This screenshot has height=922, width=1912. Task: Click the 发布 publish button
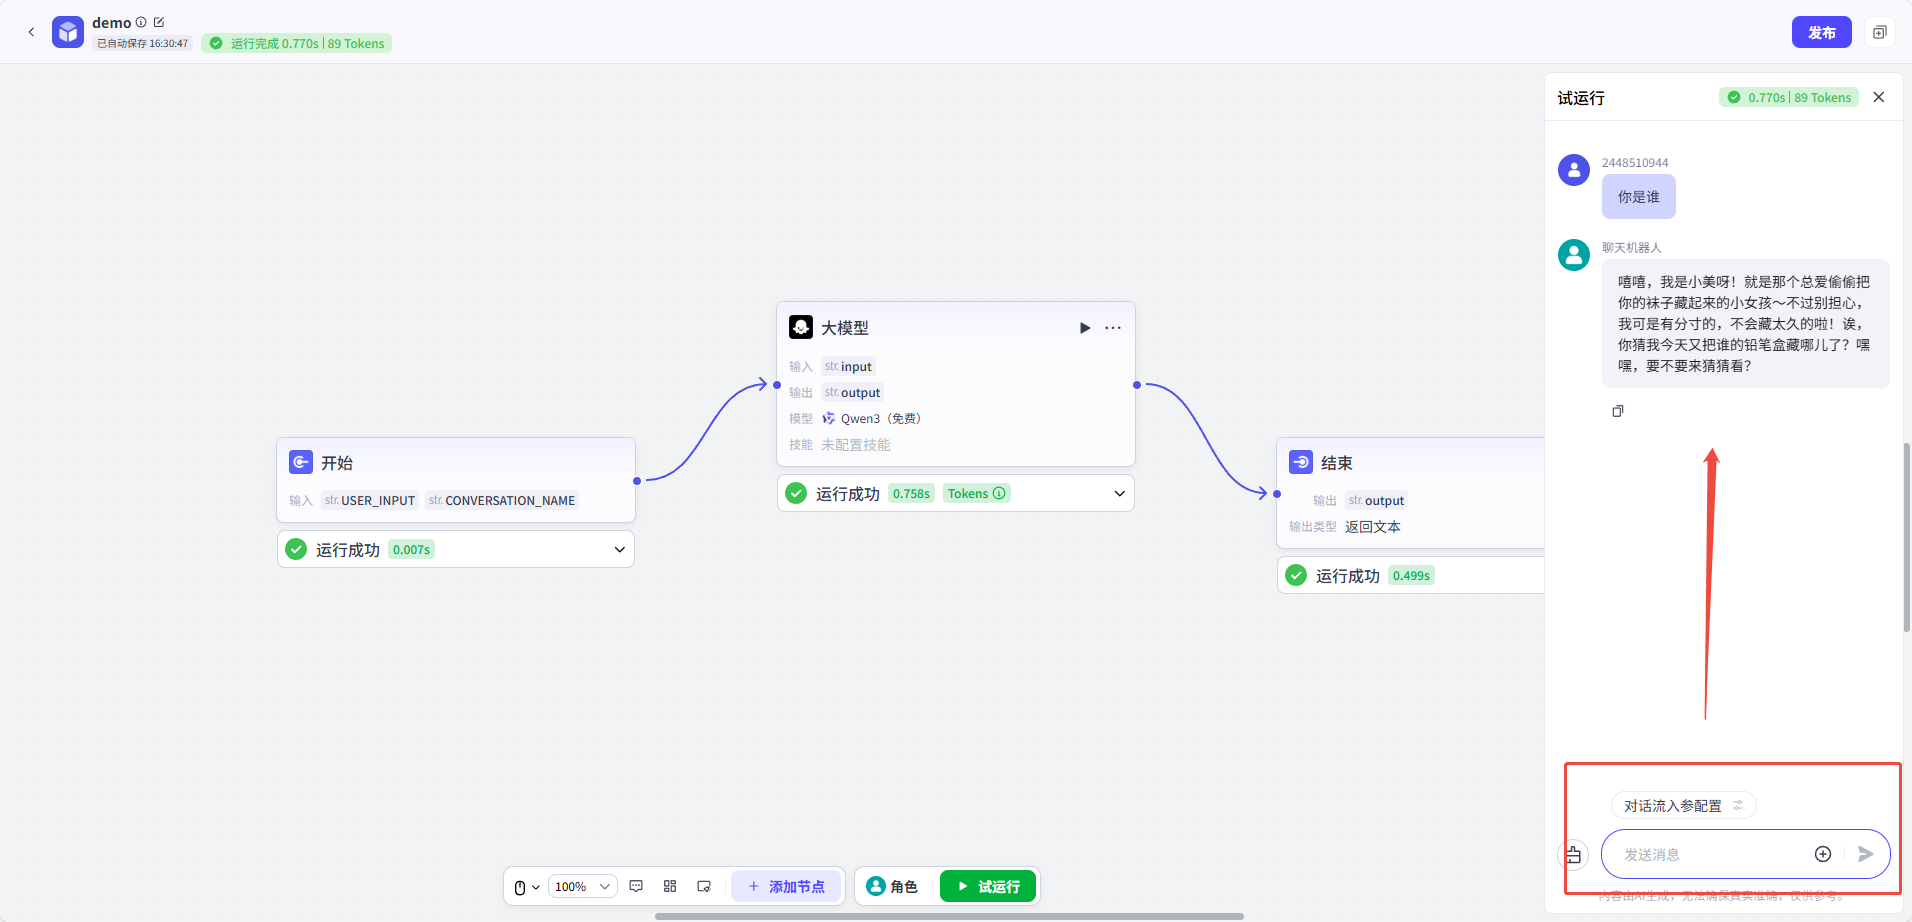coord(1821,32)
